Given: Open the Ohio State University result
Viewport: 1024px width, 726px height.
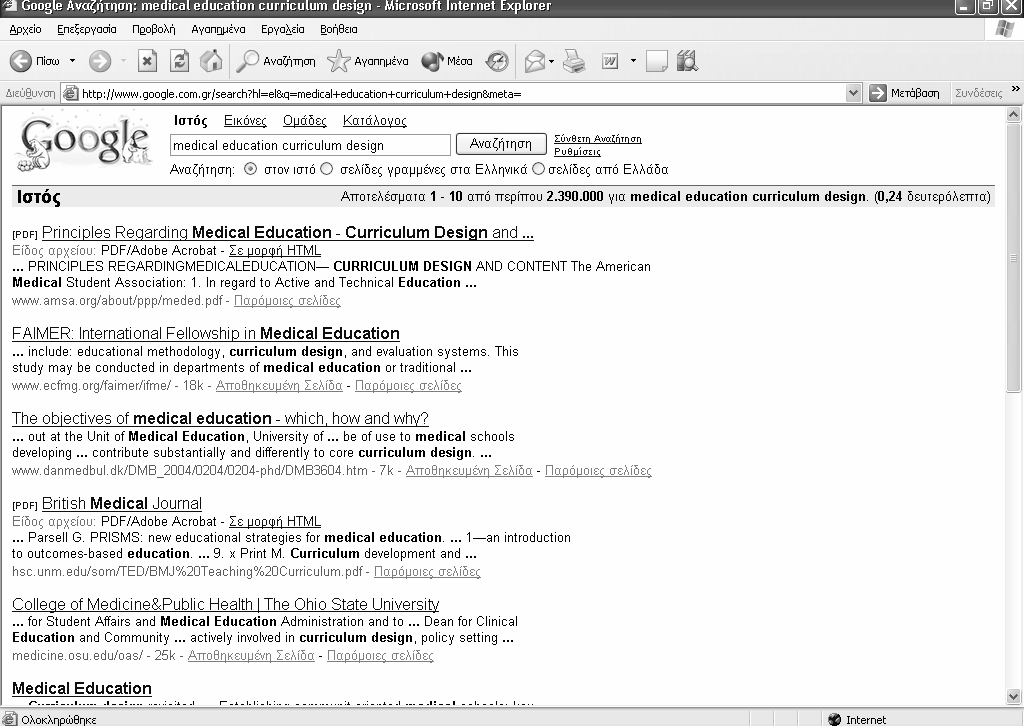Looking at the screenshot, I should 225,605.
